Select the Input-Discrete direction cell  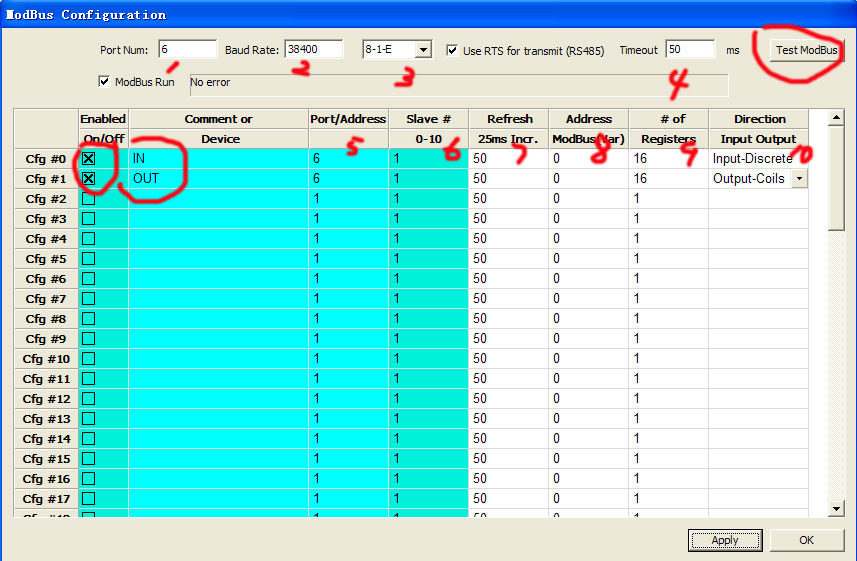pyautogui.click(x=758, y=159)
